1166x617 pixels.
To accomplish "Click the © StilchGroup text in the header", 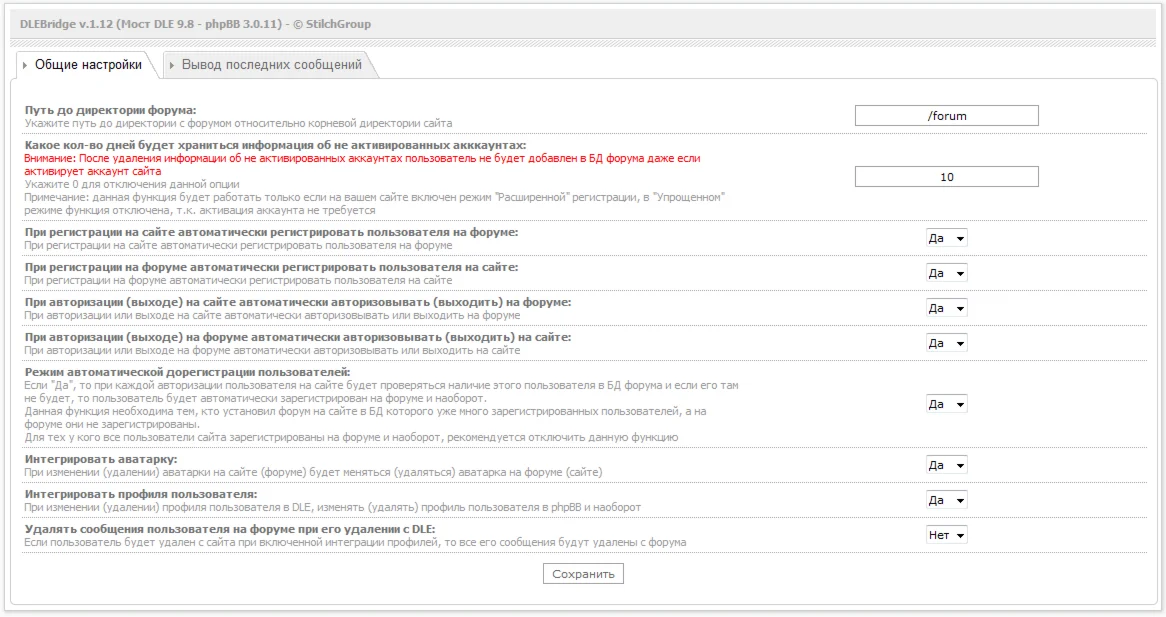I will pyautogui.click(x=332, y=23).
